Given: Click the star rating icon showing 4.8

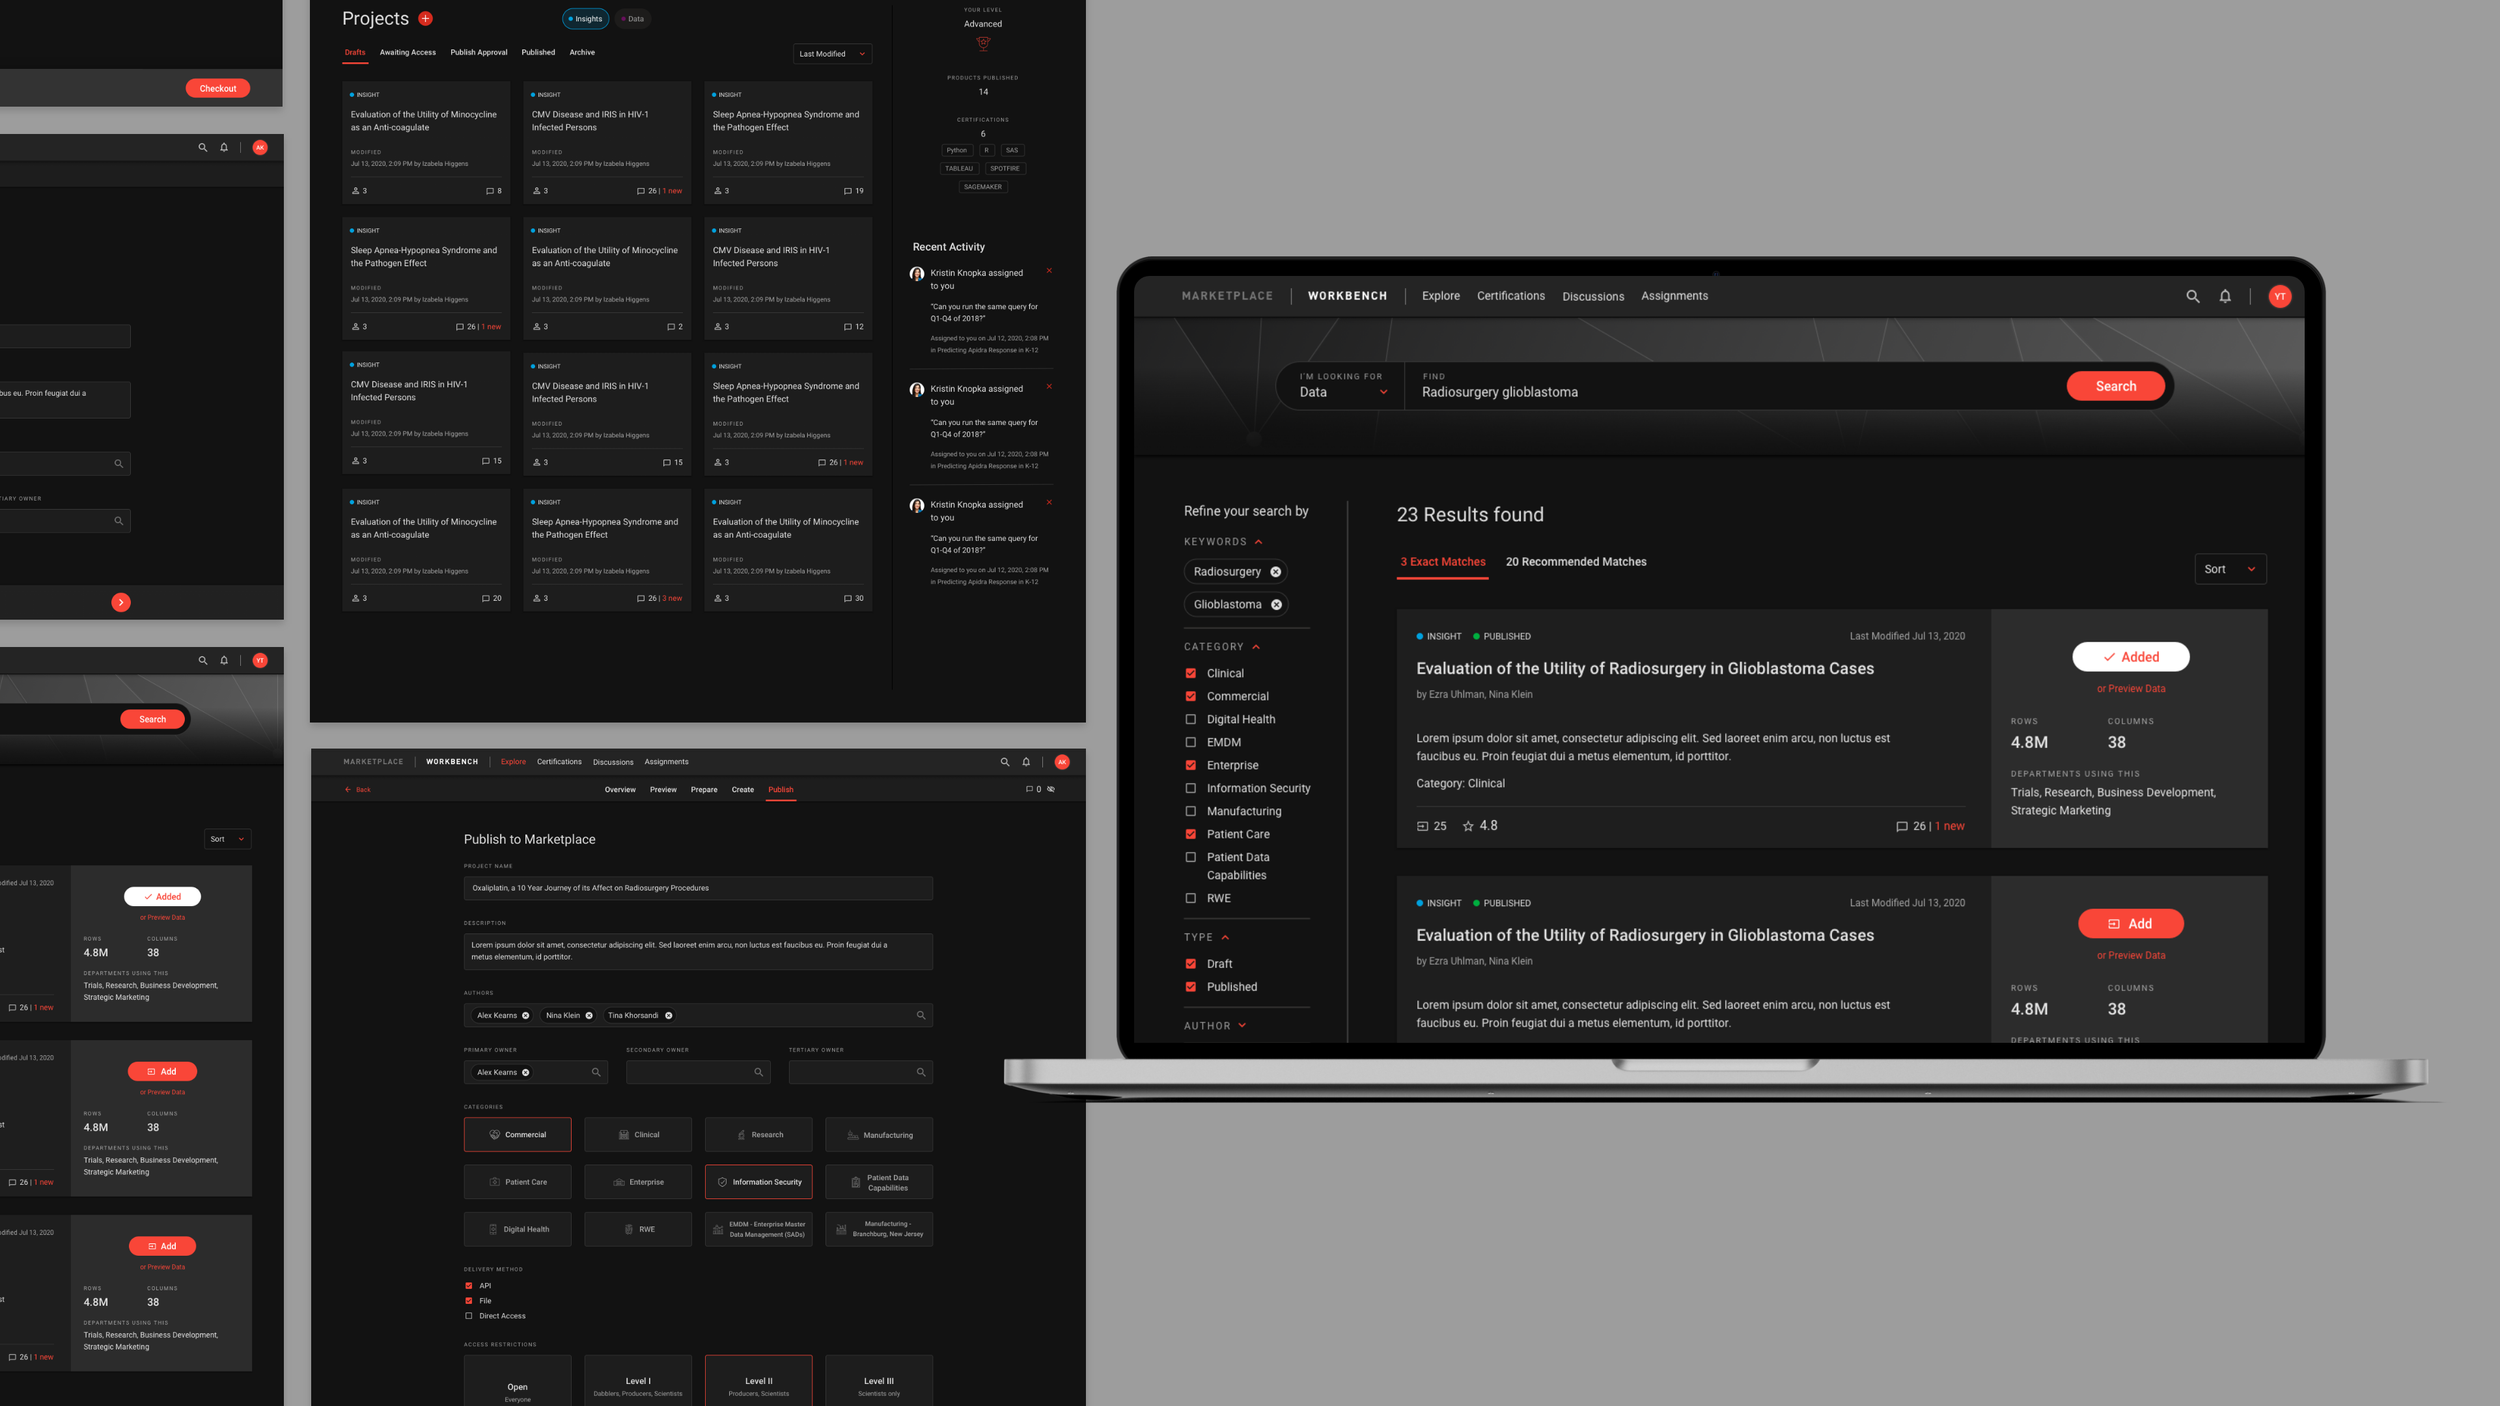Looking at the screenshot, I should coord(1468,826).
